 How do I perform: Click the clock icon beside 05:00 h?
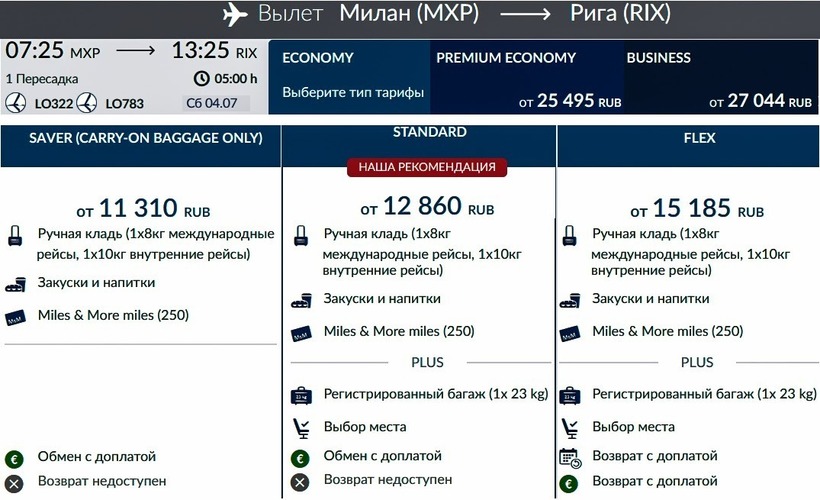[x=201, y=78]
